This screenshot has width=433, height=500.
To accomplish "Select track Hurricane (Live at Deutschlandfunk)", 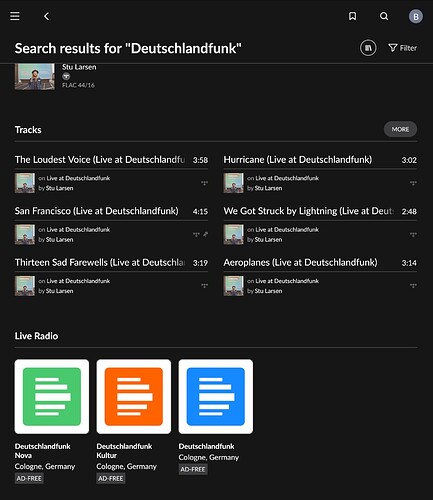I will point(298,160).
